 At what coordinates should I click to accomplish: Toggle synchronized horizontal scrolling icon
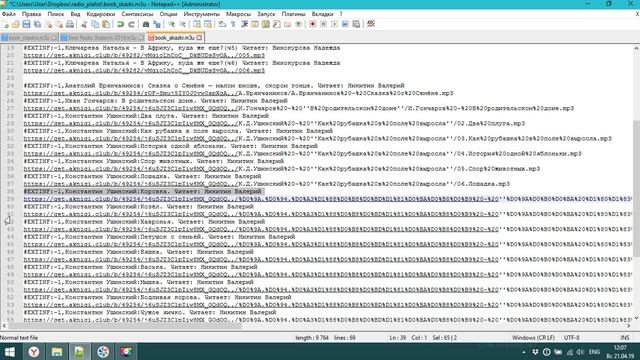pos(208,24)
